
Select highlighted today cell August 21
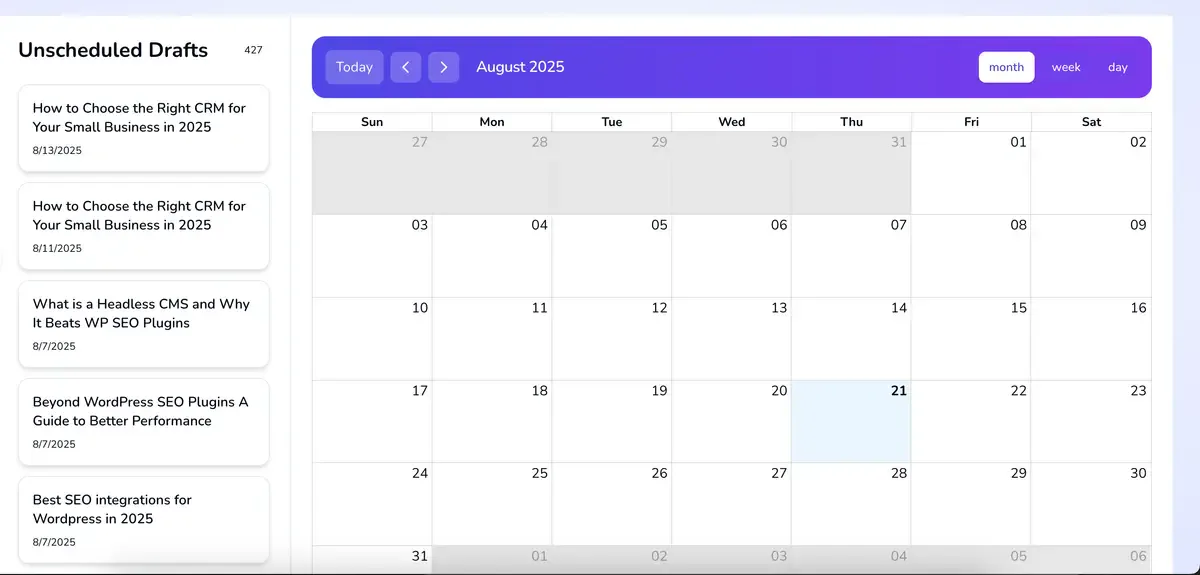(851, 422)
